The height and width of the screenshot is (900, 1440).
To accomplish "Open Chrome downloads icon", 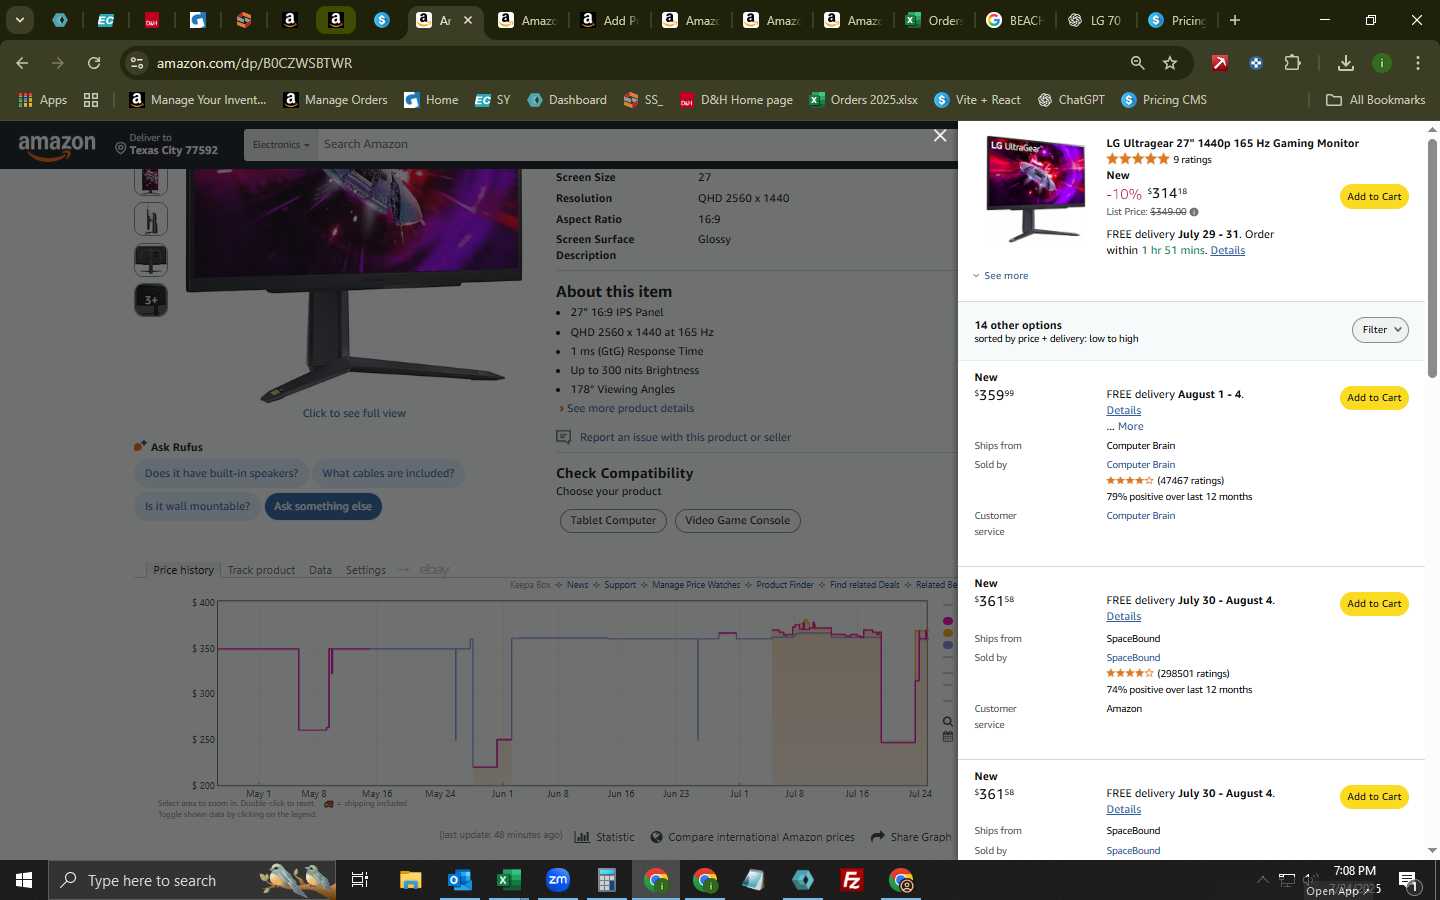I will [x=1346, y=63].
